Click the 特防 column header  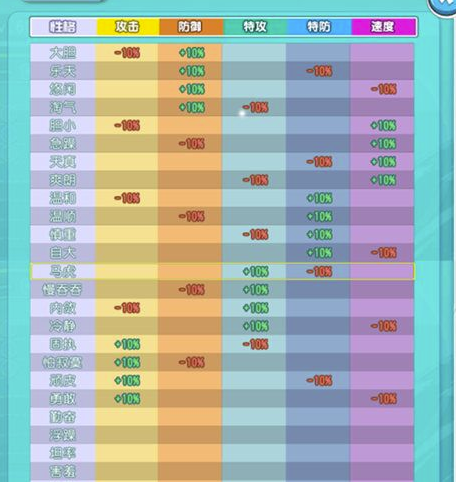pos(319,27)
